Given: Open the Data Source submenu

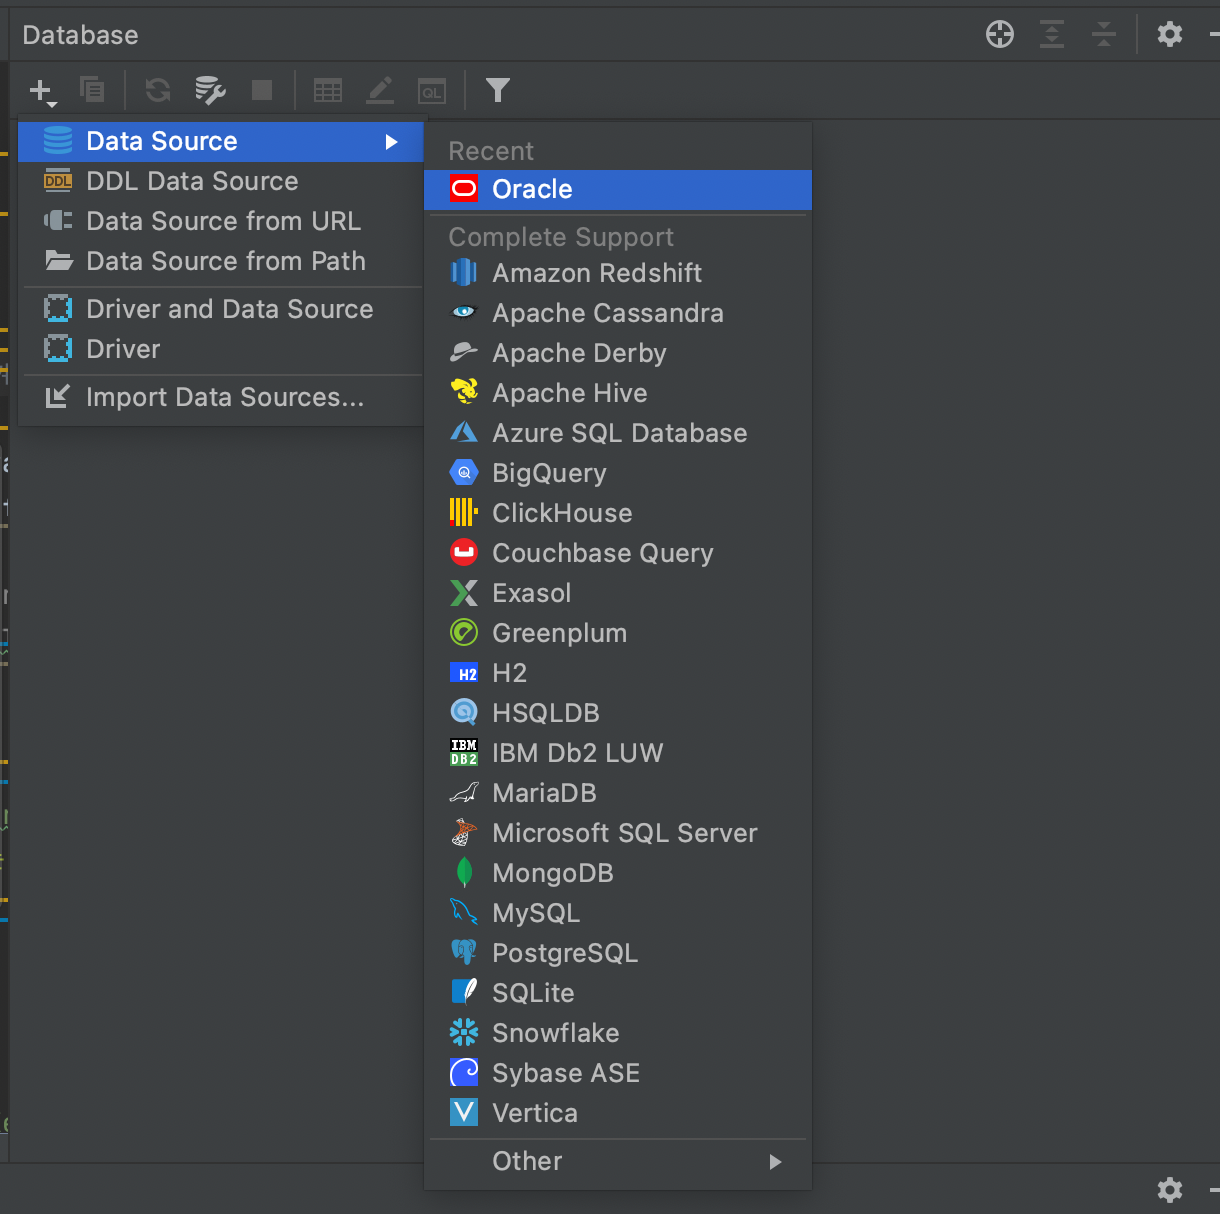Looking at the screenshot, I should (x=221, y=141).
